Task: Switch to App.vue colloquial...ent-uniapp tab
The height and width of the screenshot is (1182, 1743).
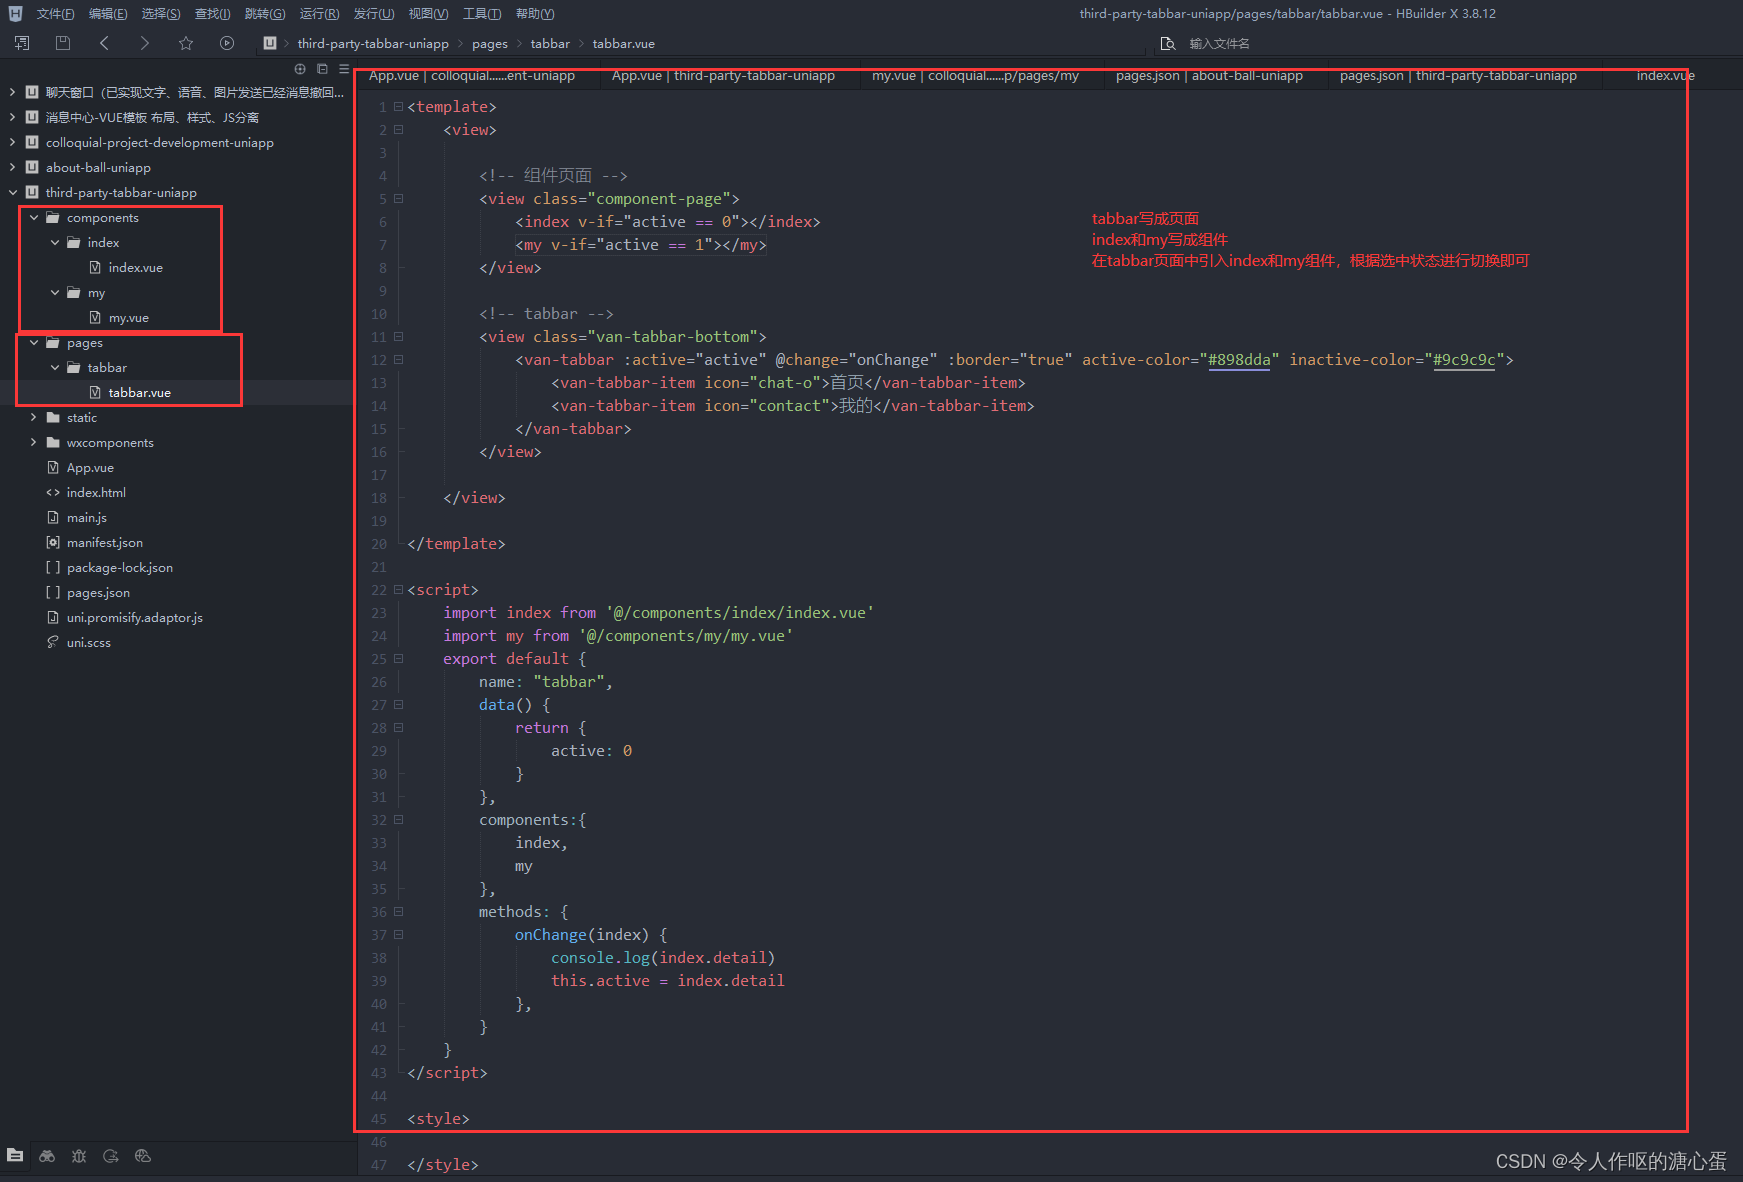Action: click(472, 76)
